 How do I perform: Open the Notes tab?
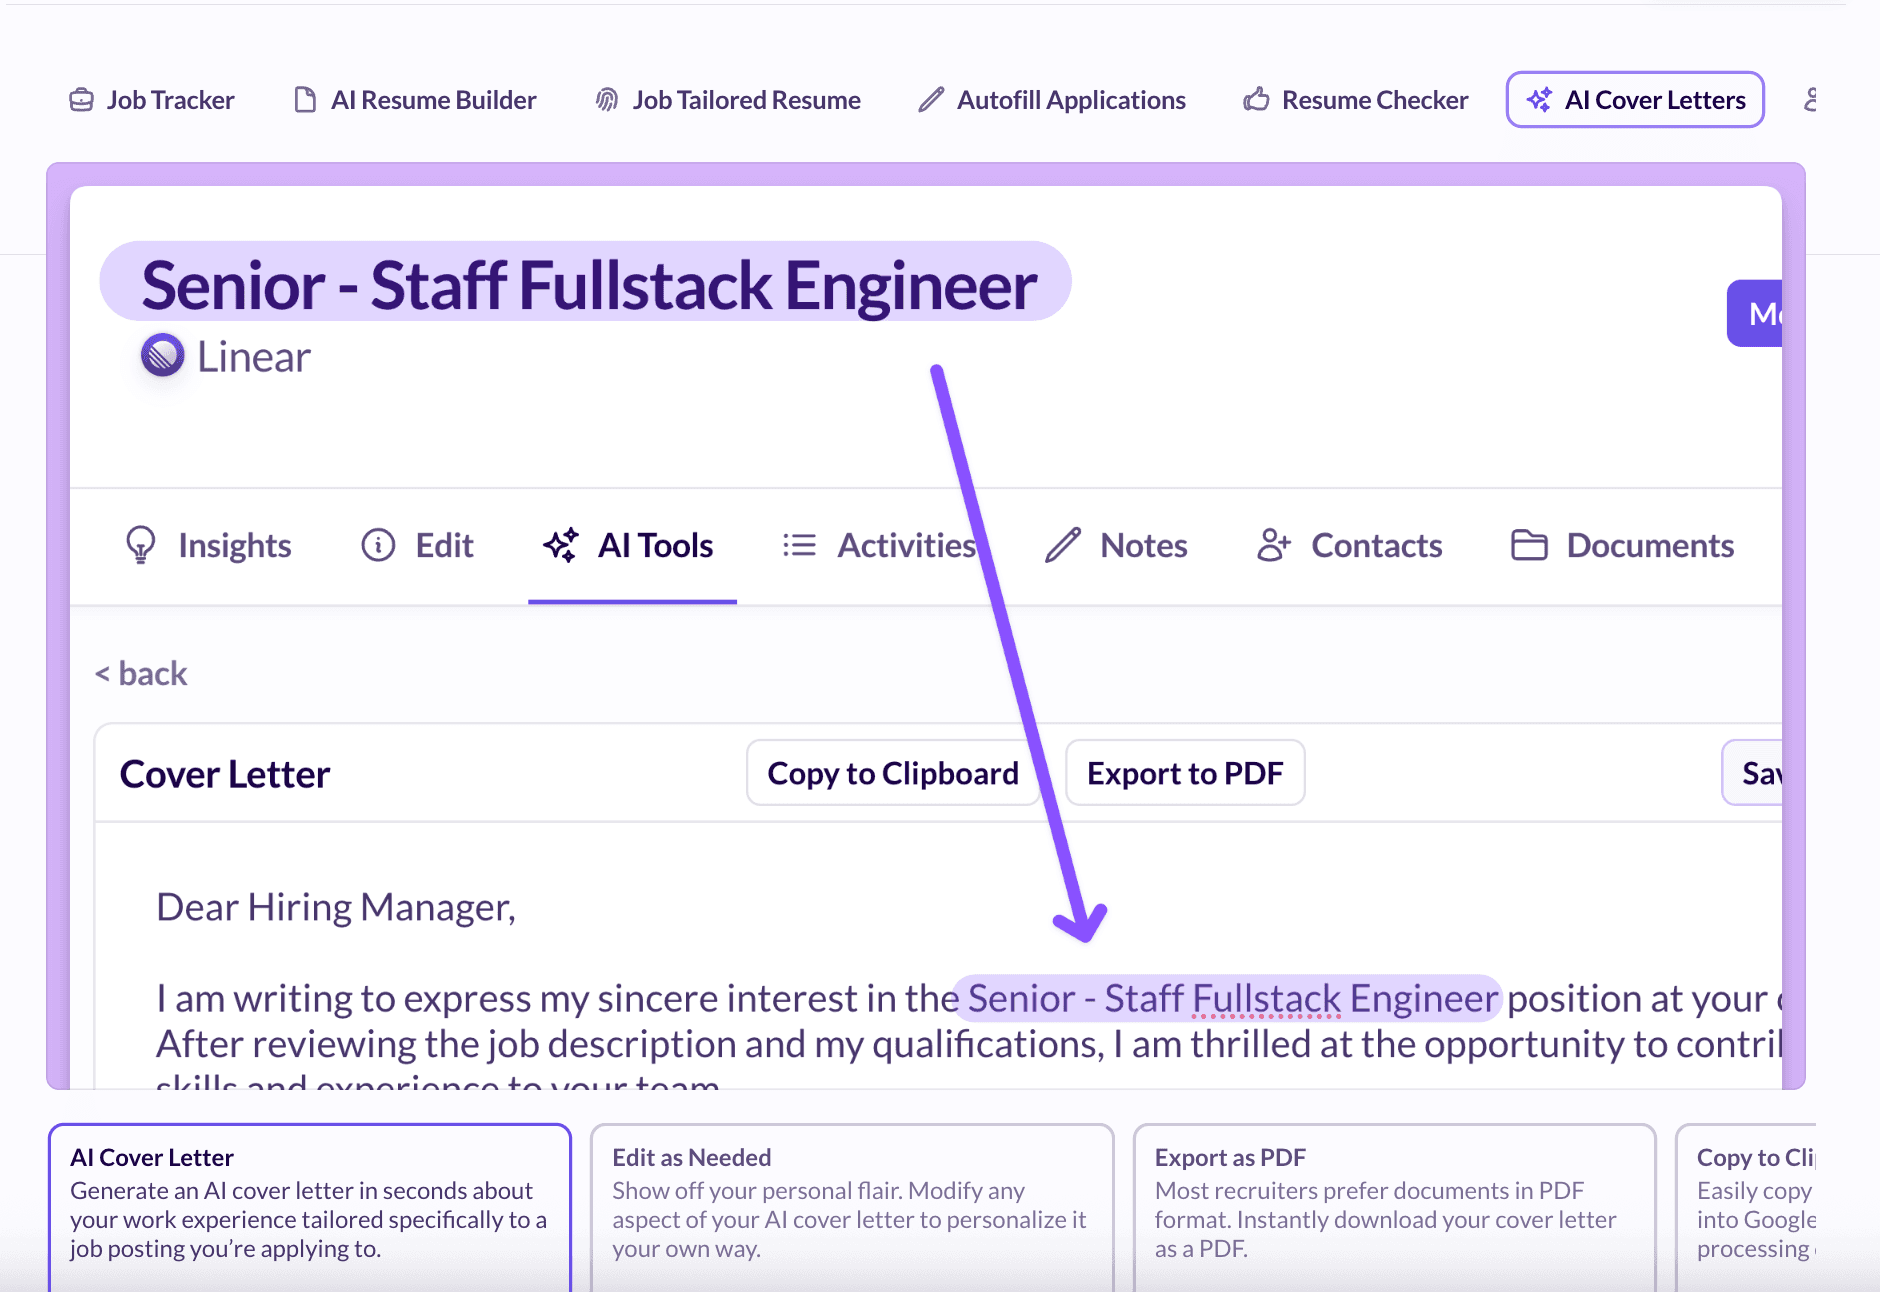[x=1116, y=545]
